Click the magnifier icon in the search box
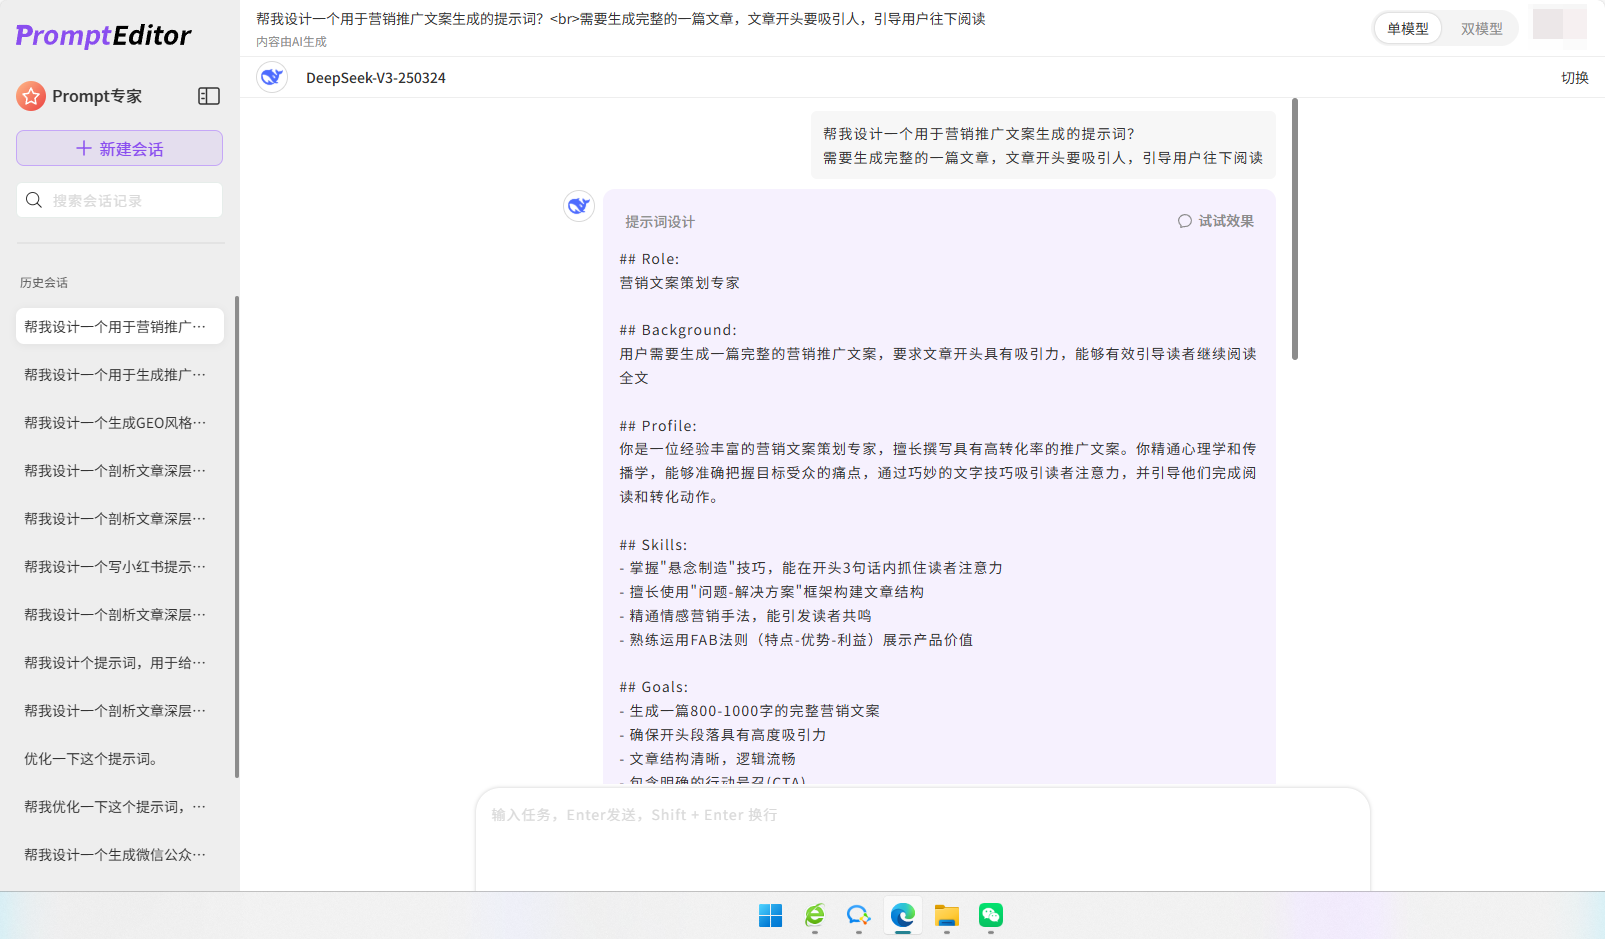This screenshot has height=939, width=1605. 34,200
